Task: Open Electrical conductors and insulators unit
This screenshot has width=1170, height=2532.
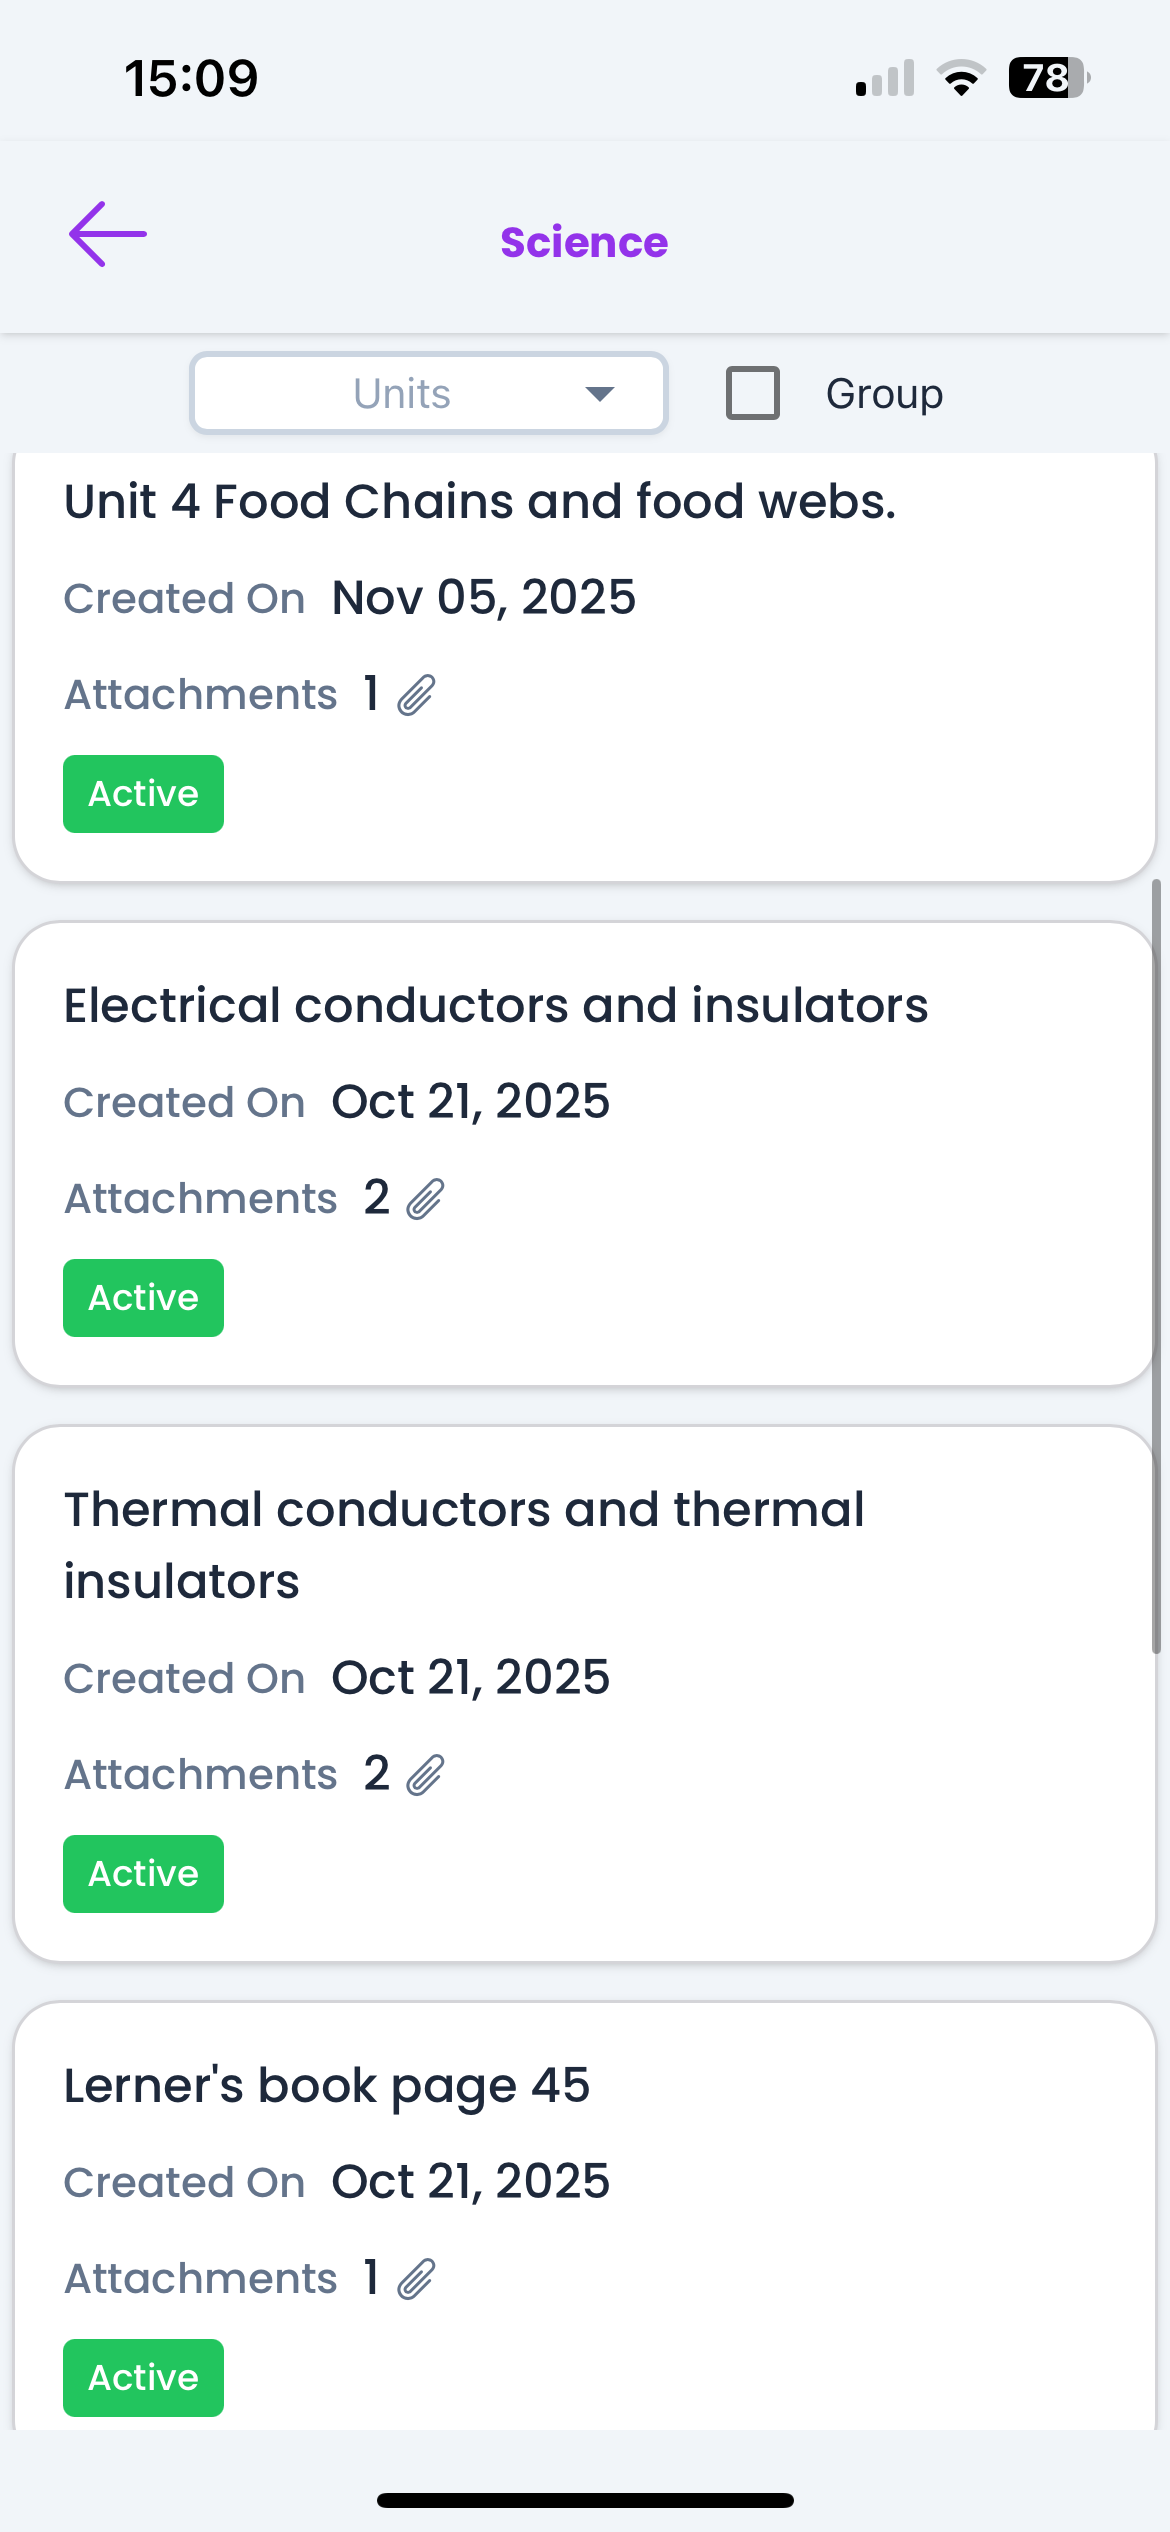Action: pyautogui.click(x=496, y=1006)
